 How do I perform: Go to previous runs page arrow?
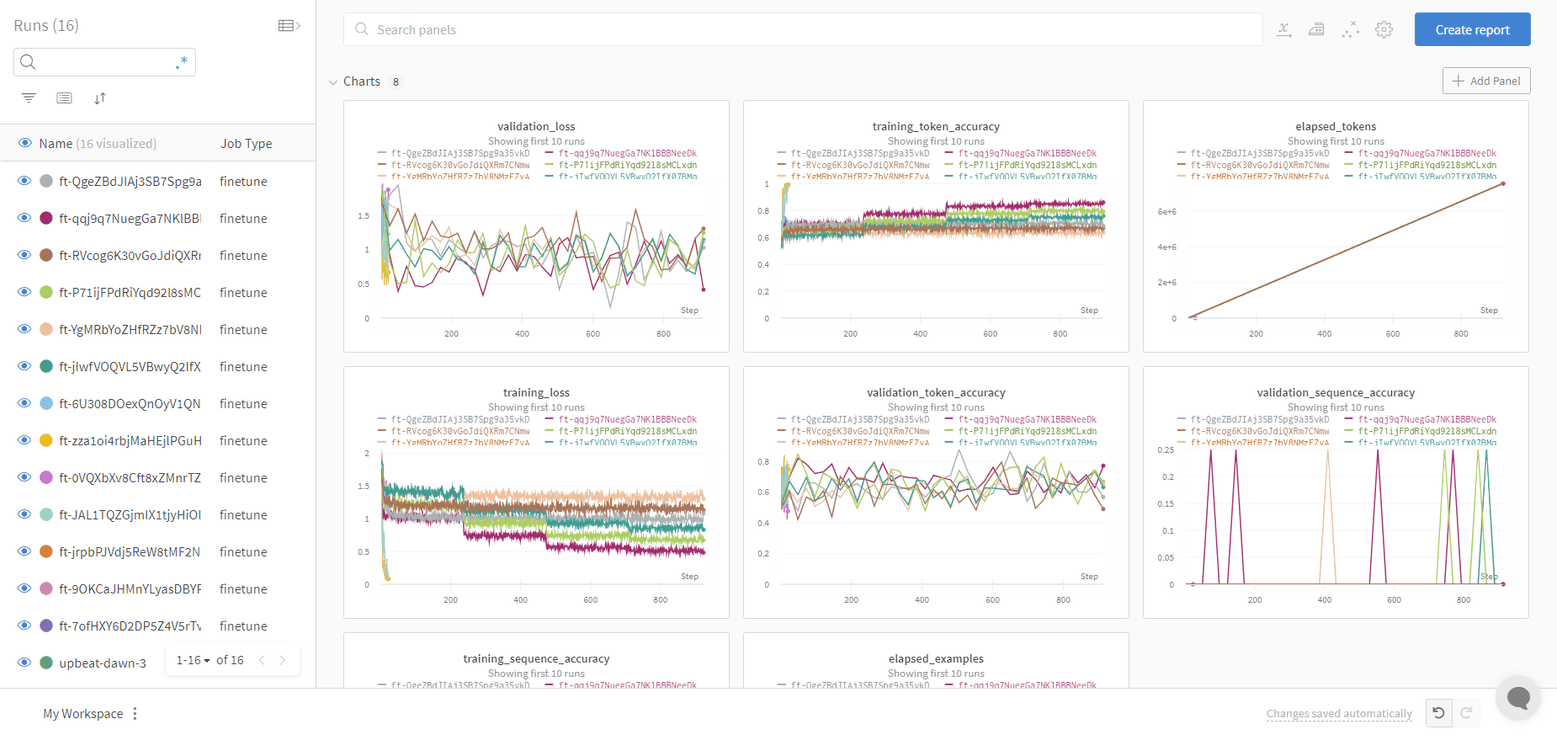(x=262, y=660)
